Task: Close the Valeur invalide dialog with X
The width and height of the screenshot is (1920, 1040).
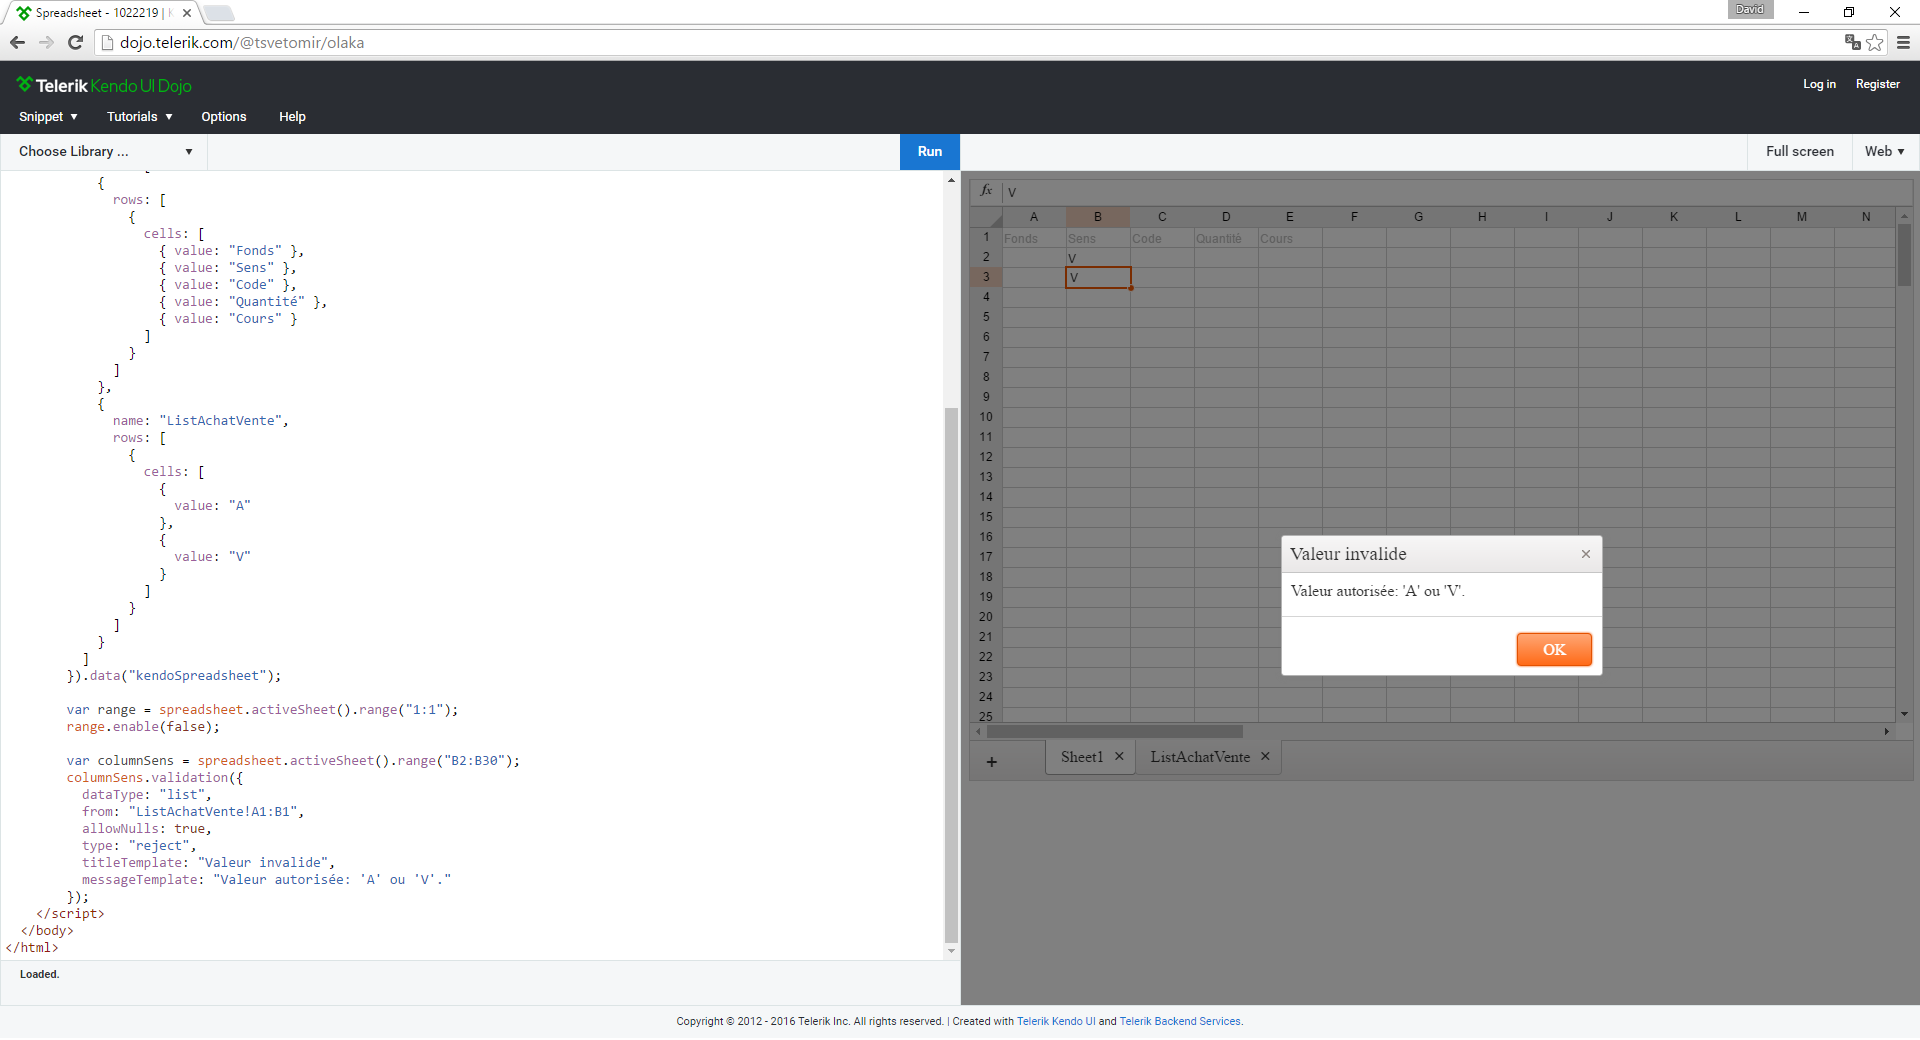Action: click(1585, 554)
